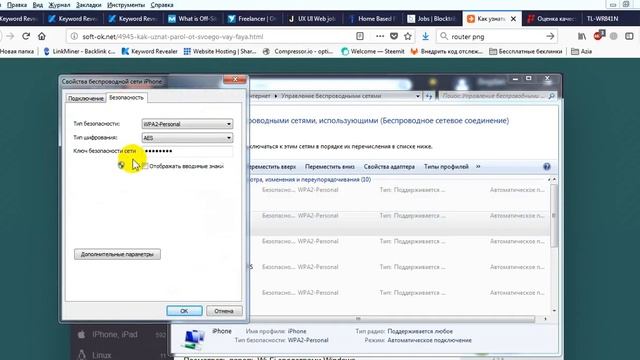This screenshot has width=640, height=360.
Task: Switch to 'UX UI Web job' browser tab
Action: click(x=313, y=19)
